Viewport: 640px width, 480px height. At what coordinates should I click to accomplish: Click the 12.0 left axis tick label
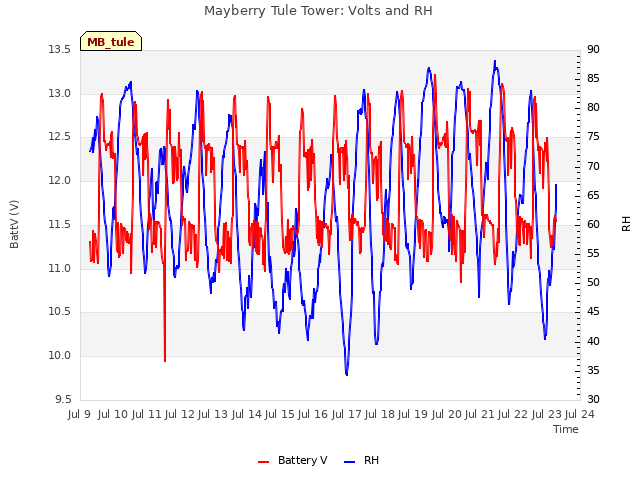point(60,180)
